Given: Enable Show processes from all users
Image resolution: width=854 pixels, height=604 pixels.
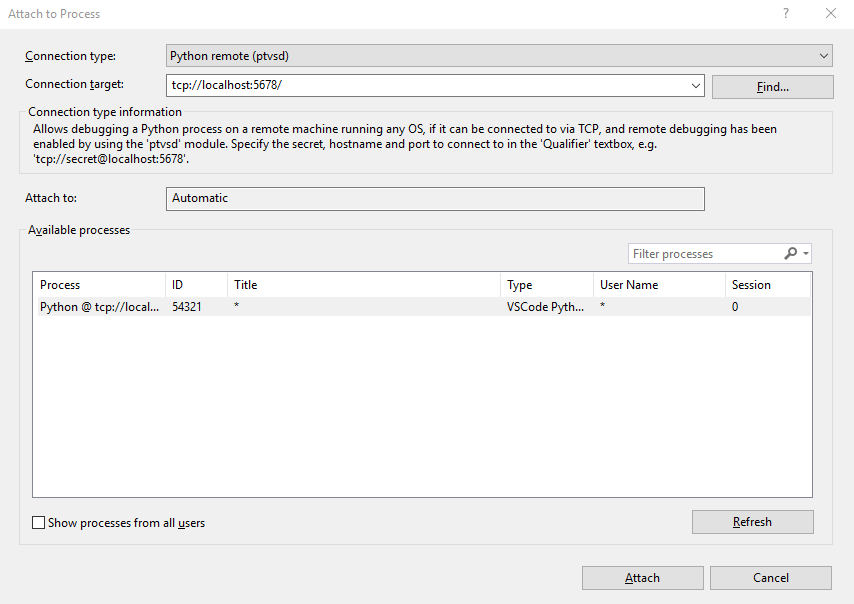Looking at the screenshot, I should [x=38, y=522].
